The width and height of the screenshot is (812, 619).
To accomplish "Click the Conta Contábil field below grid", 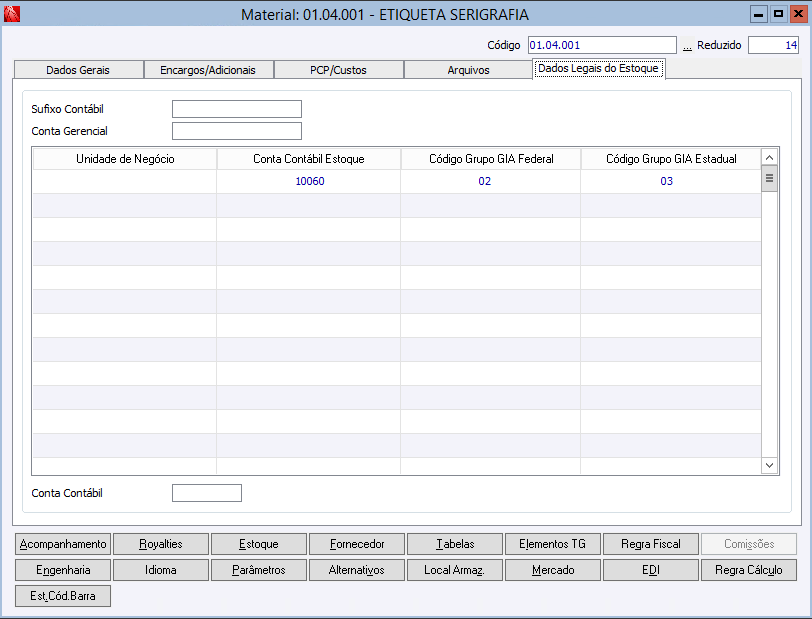I will (207, 493).
